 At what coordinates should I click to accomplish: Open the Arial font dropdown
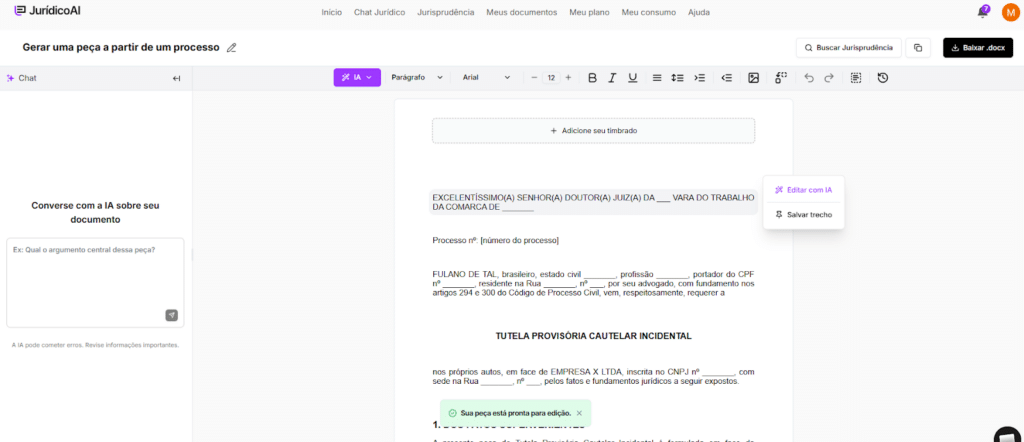486,77
